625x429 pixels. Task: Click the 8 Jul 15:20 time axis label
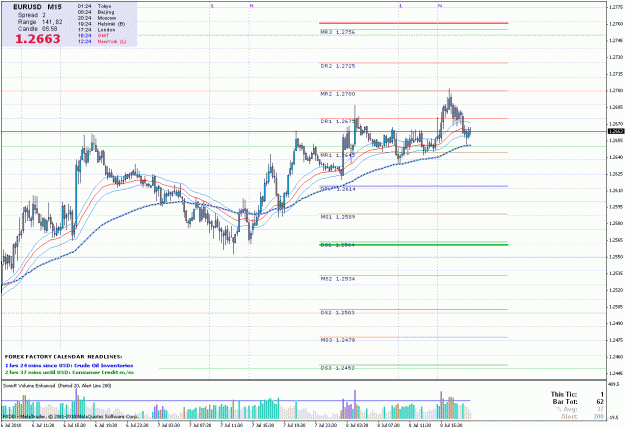(x=451, y=425)
